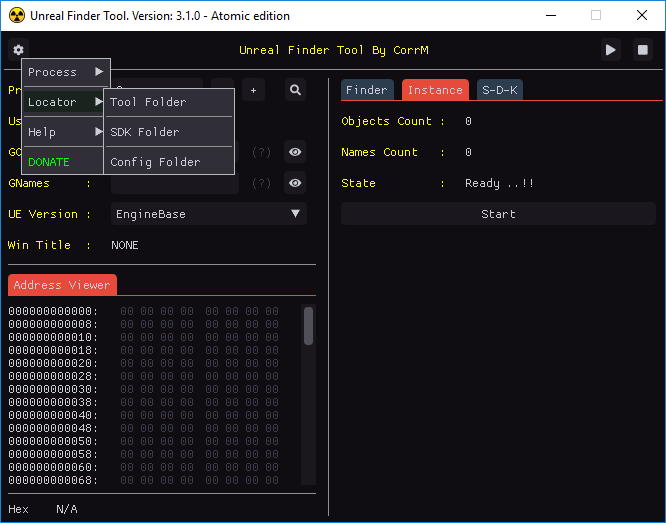Switch to the Finder tab
666x523 pixels.
(x=367, y=90)
